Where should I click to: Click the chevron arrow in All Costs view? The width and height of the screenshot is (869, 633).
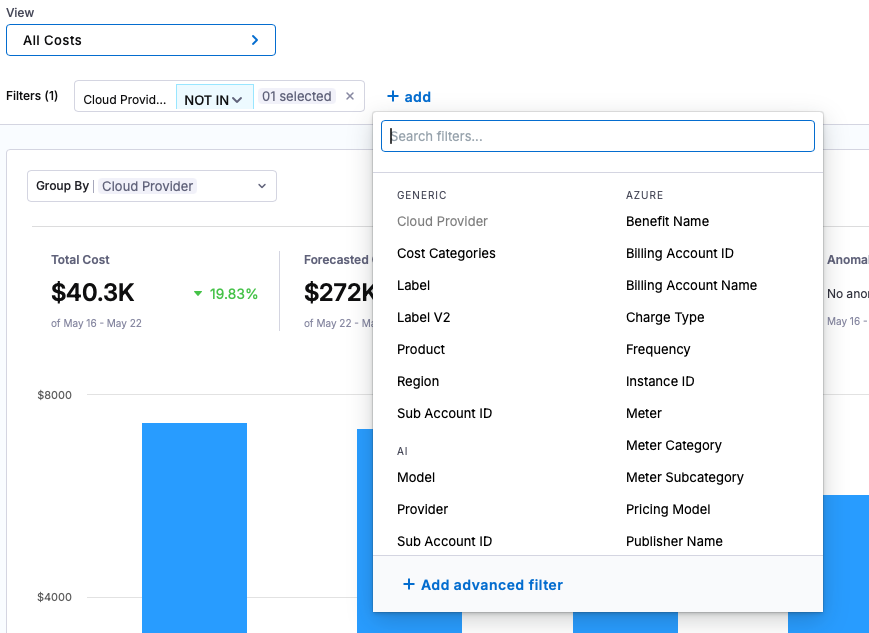click(255, 40)
